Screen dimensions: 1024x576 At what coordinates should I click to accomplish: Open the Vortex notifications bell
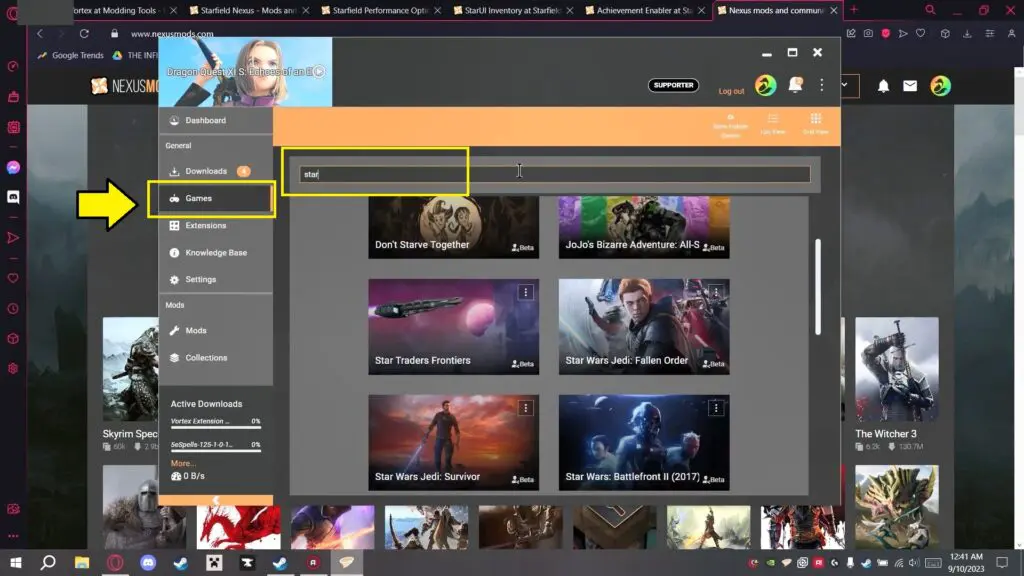tap(795, 85)
